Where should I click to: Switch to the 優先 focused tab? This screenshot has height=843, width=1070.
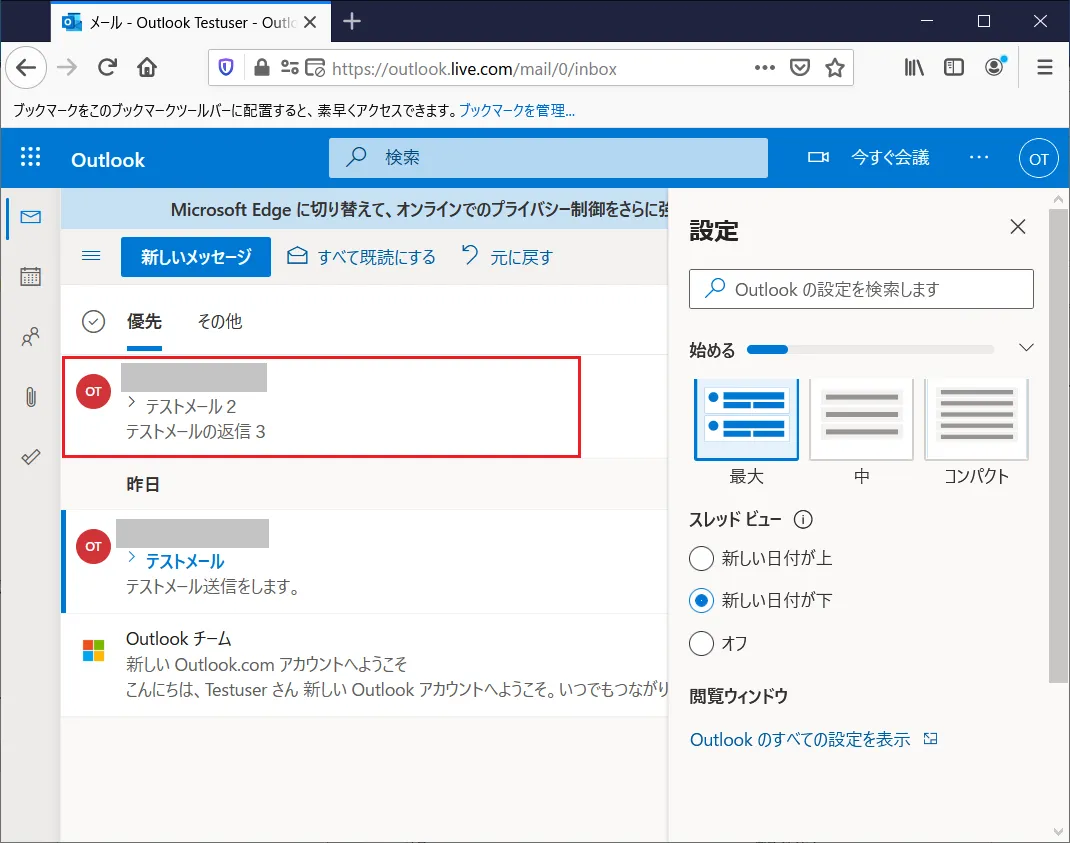pyautogui.click(x=144, y=322)
